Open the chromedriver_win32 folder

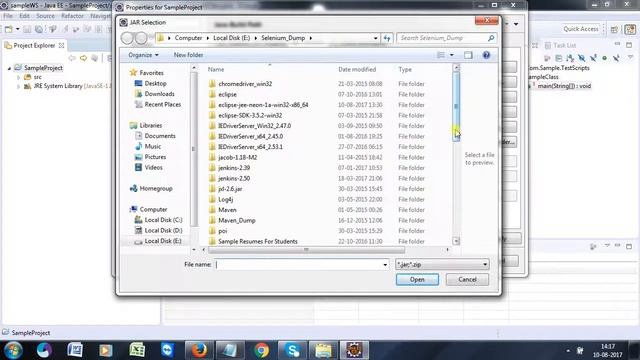pyautogui.click(x=245, y=84)
